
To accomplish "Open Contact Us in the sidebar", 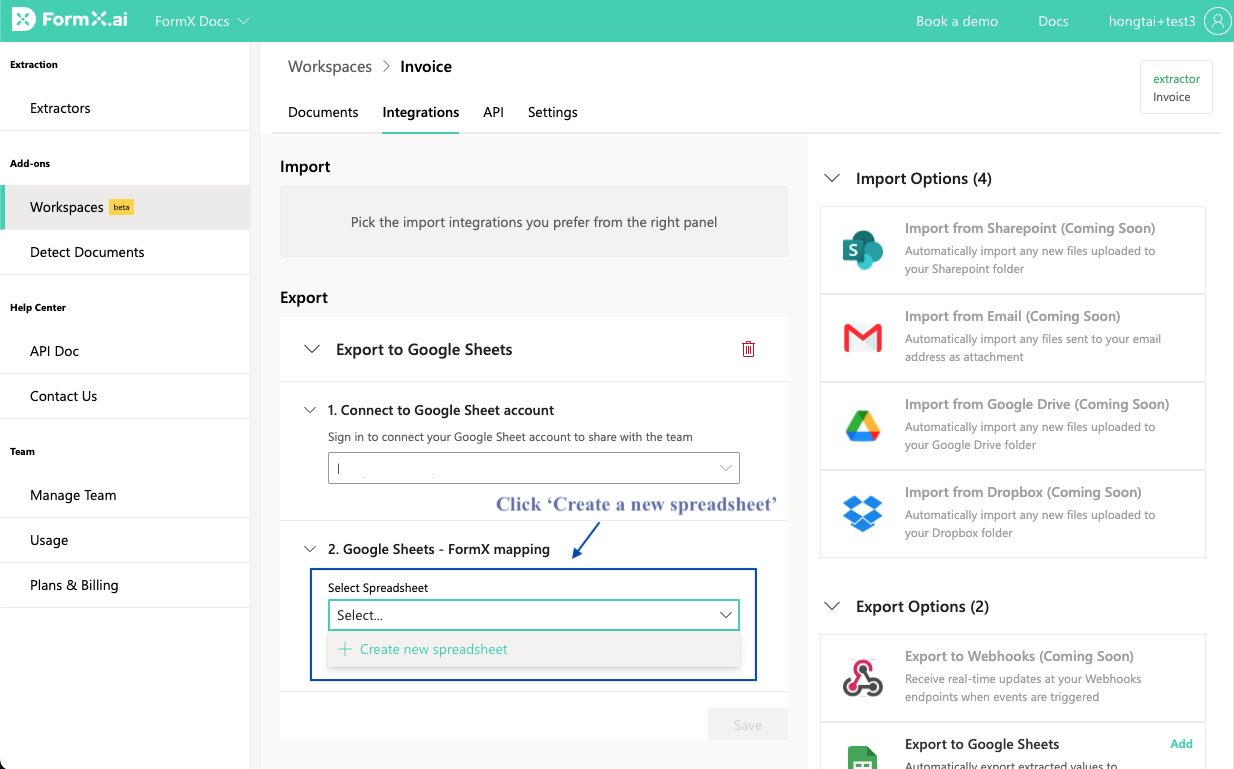I will 125,396.
